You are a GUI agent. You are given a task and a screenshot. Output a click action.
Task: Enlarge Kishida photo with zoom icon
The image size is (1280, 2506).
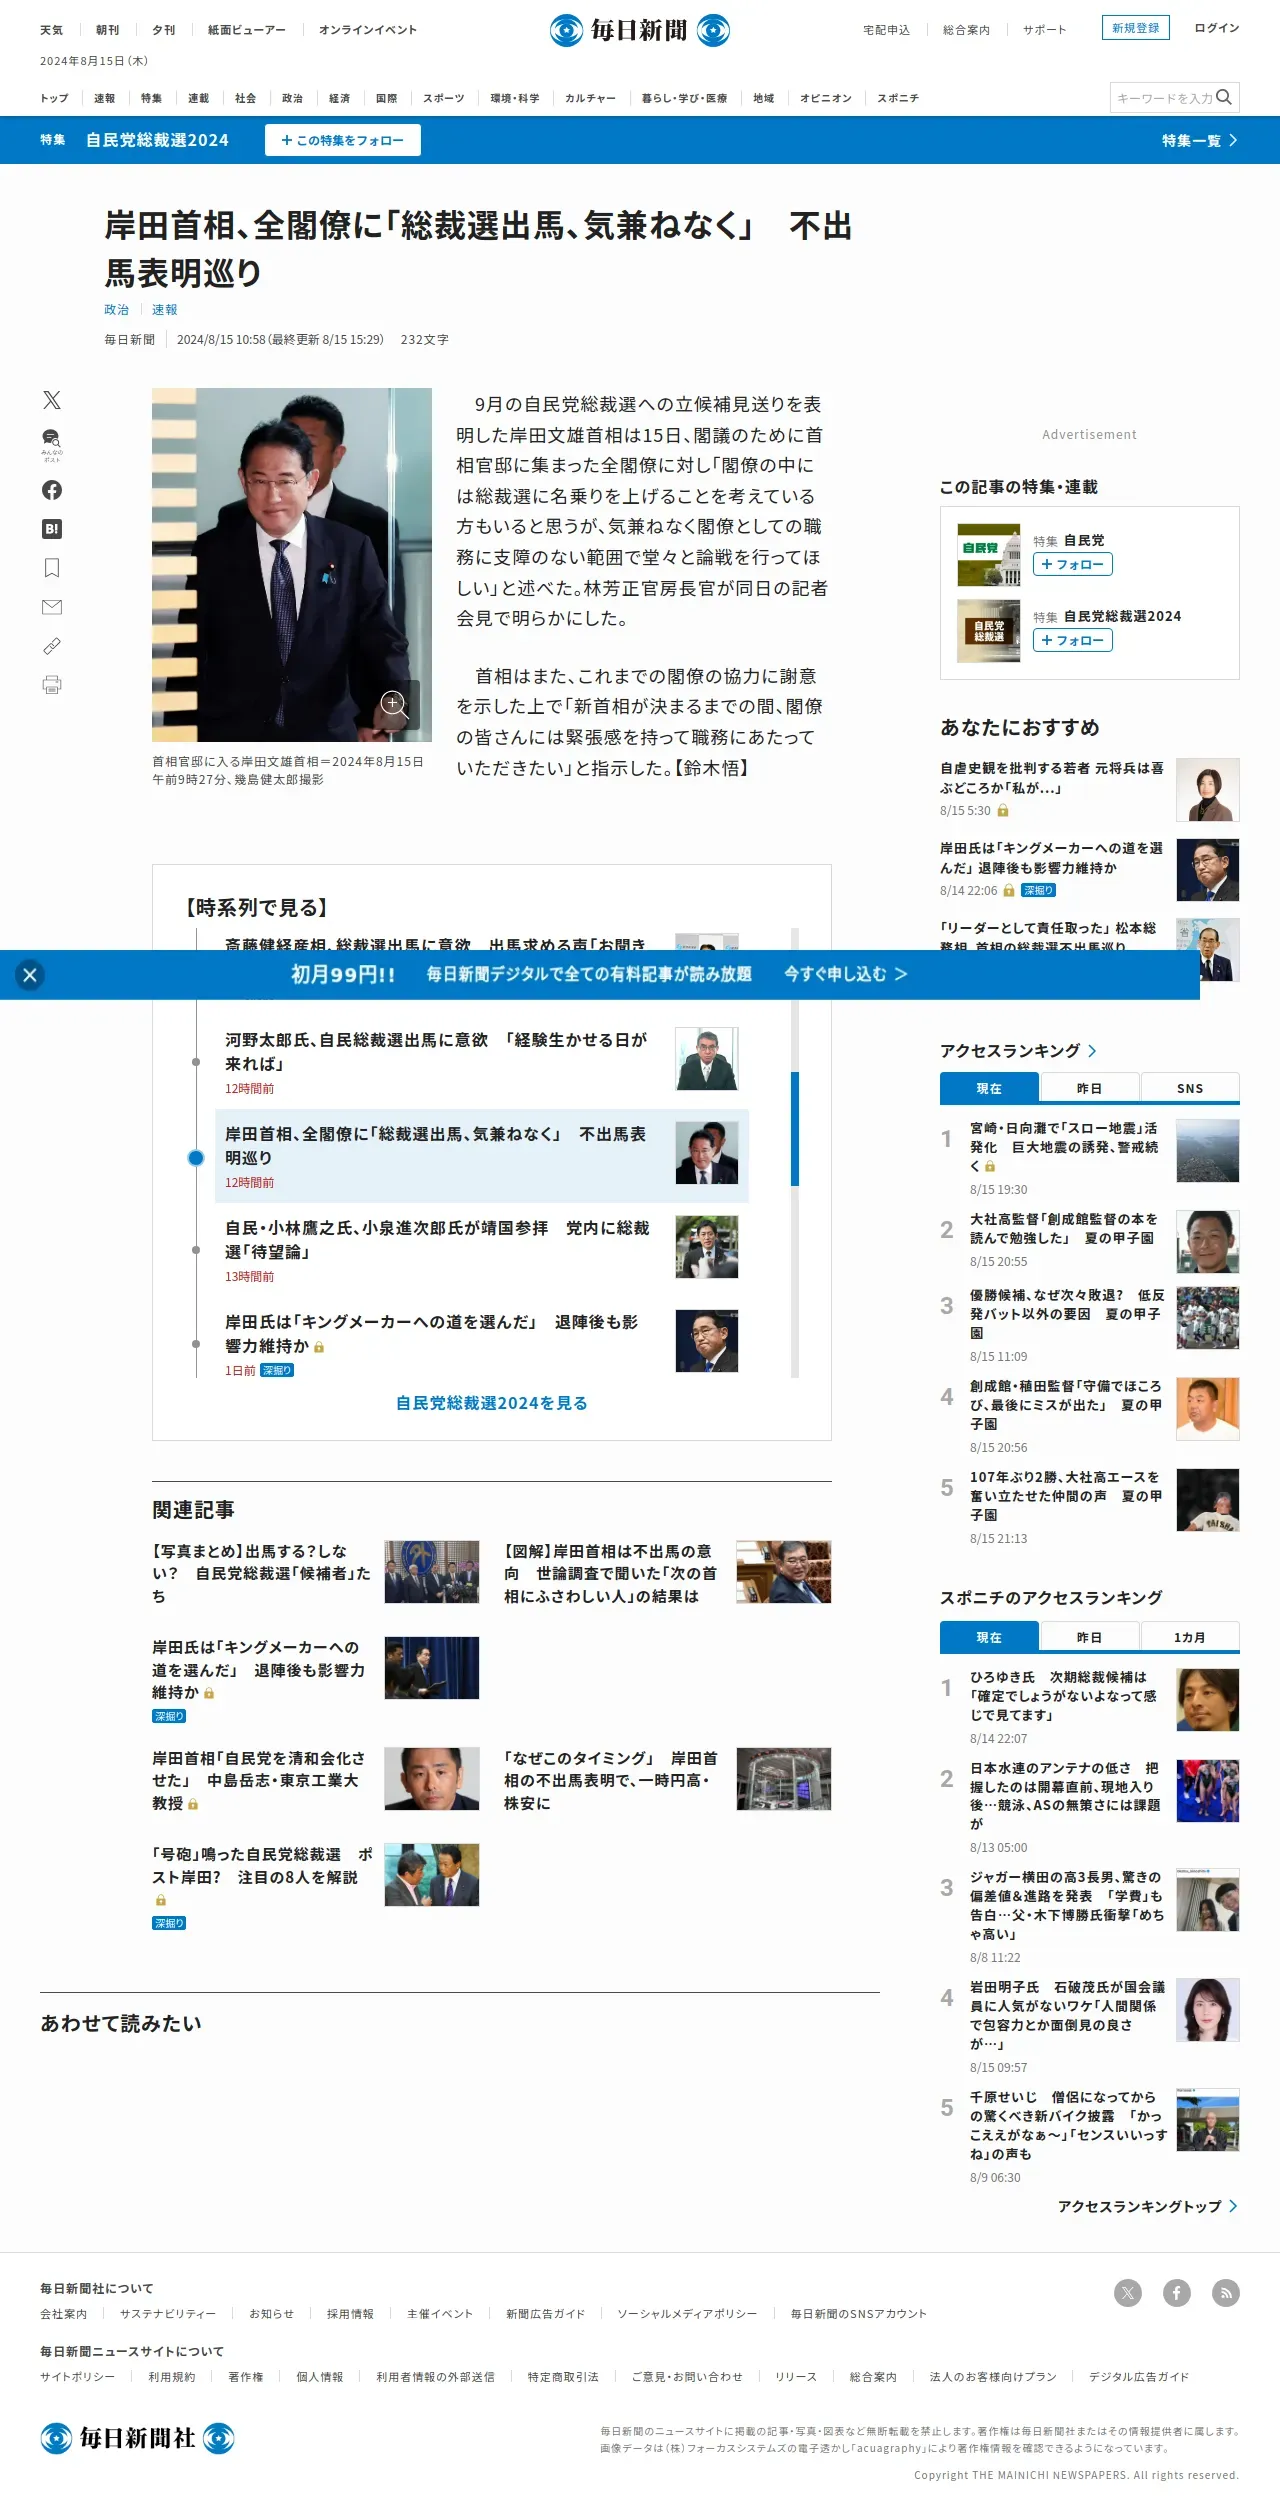[x=394, y=704]
